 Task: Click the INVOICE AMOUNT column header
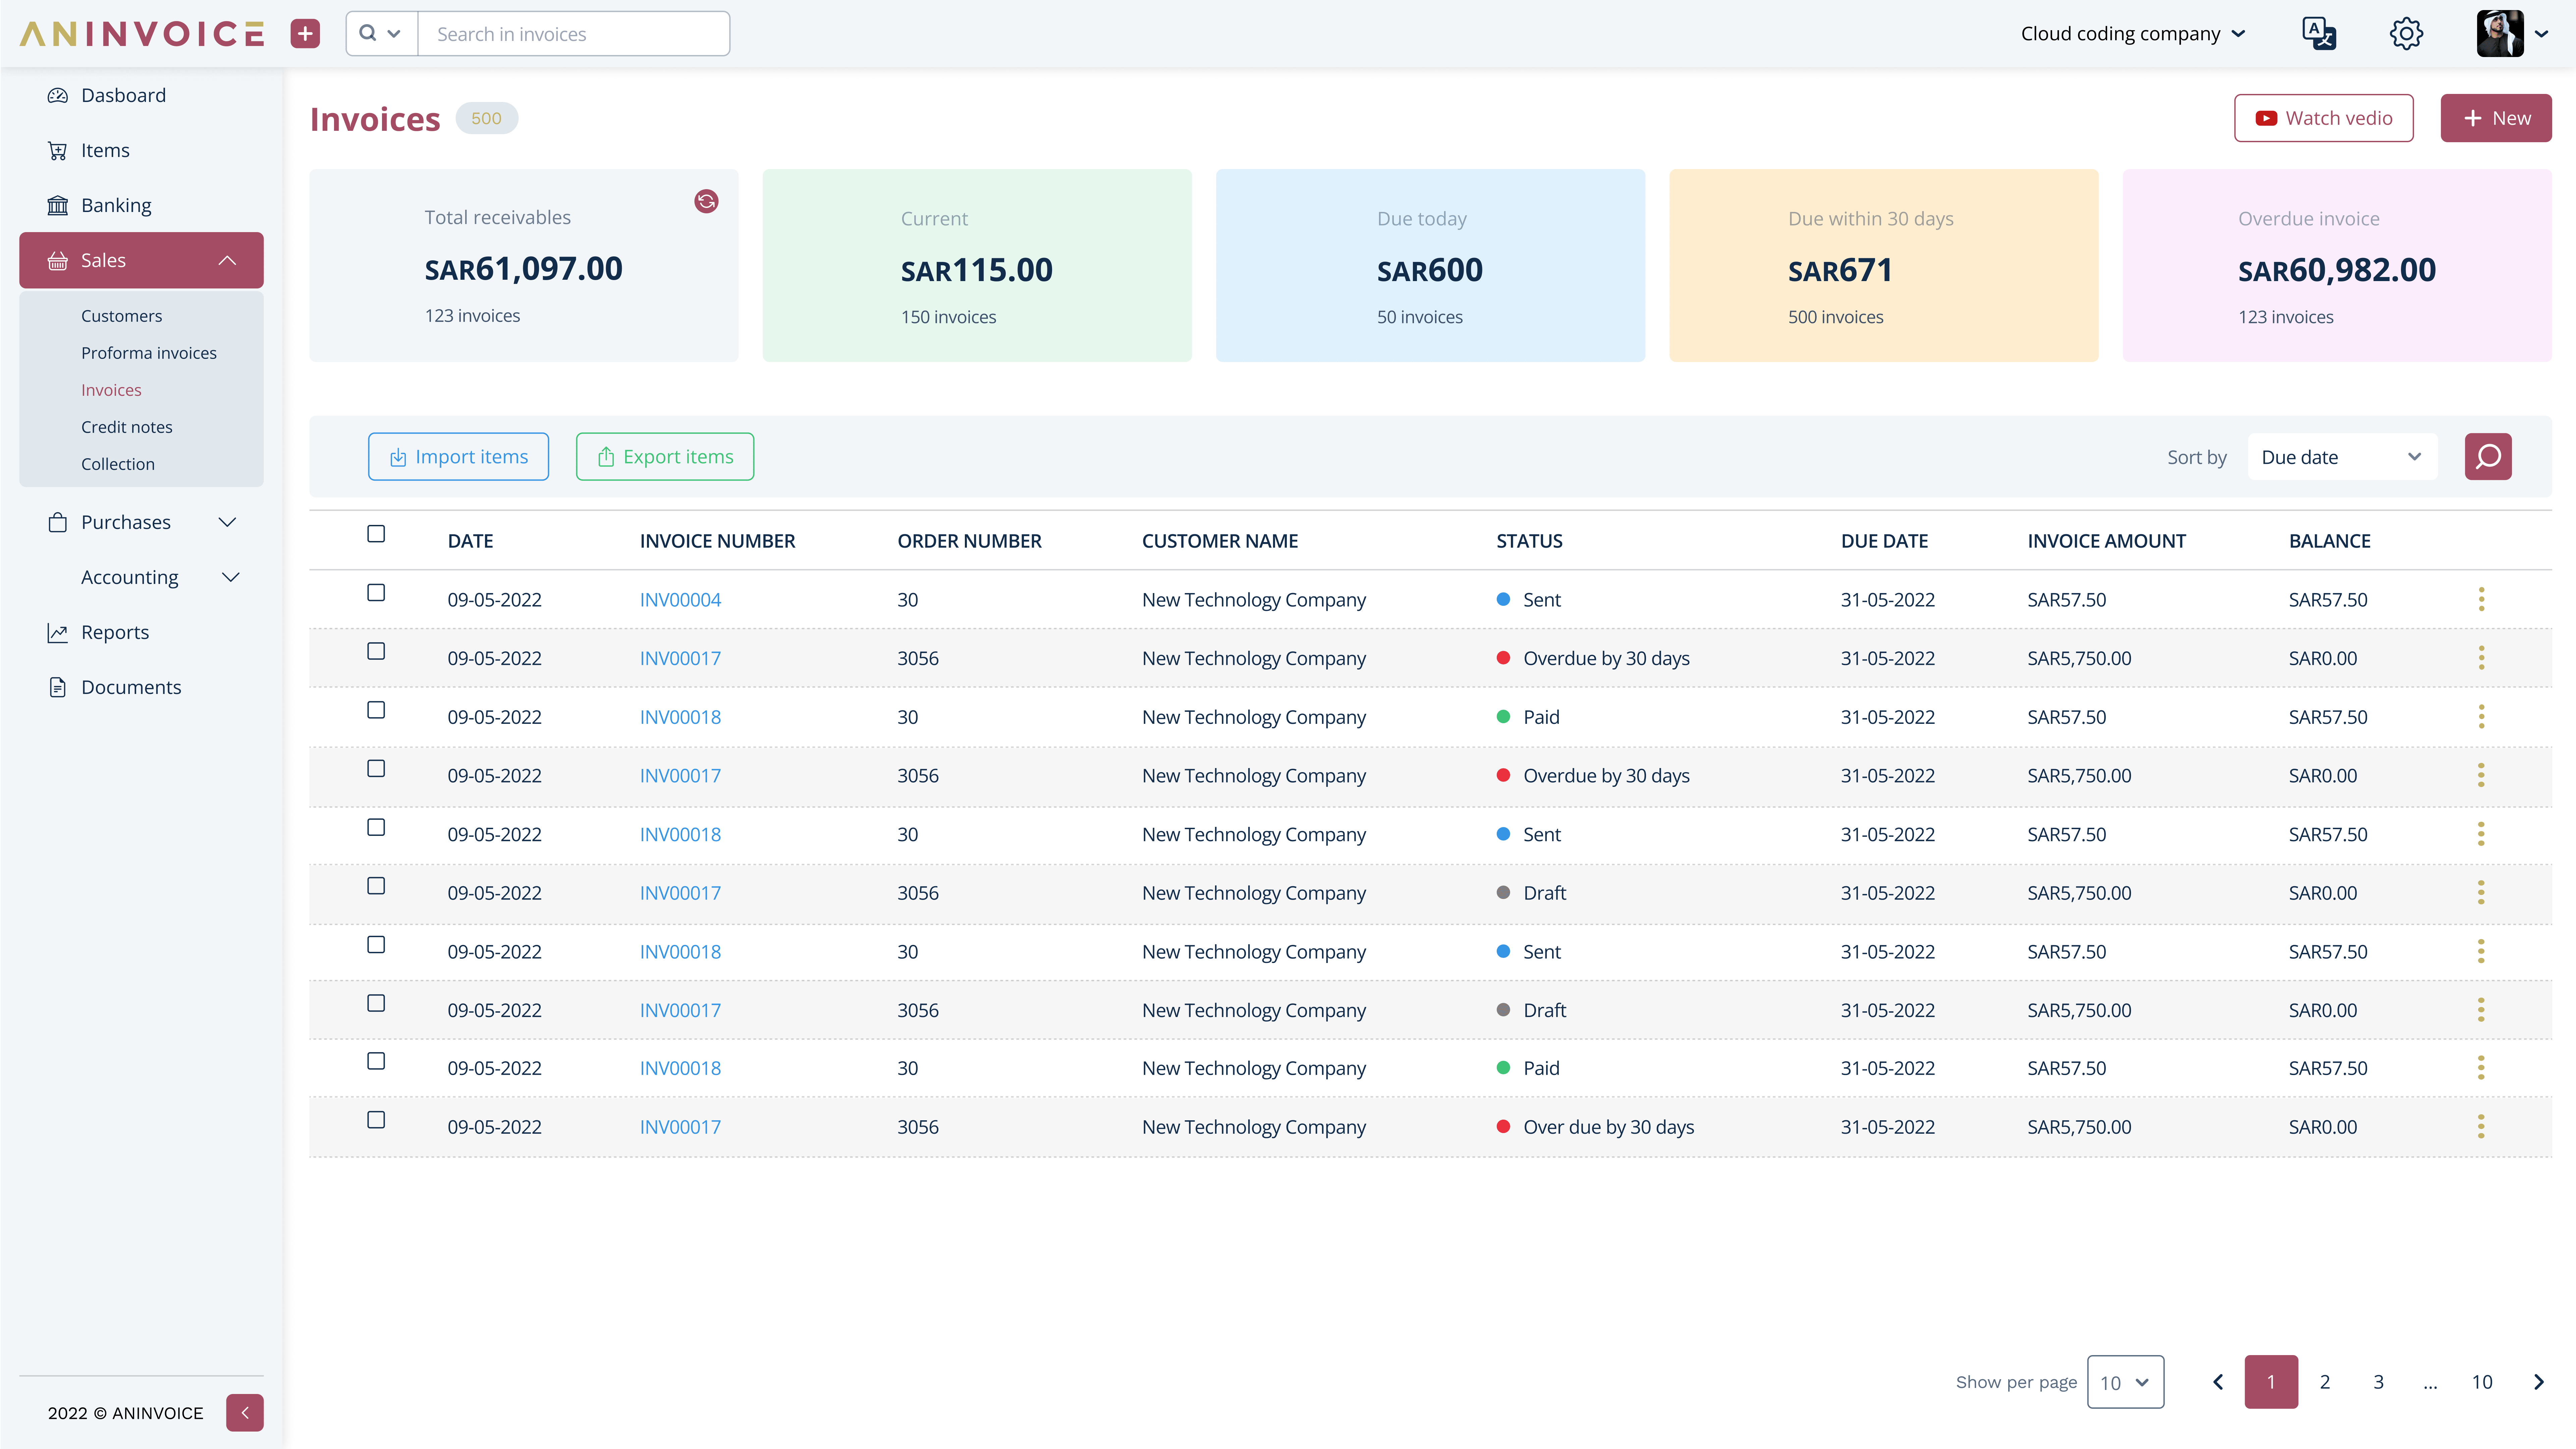pos(2107,541)
